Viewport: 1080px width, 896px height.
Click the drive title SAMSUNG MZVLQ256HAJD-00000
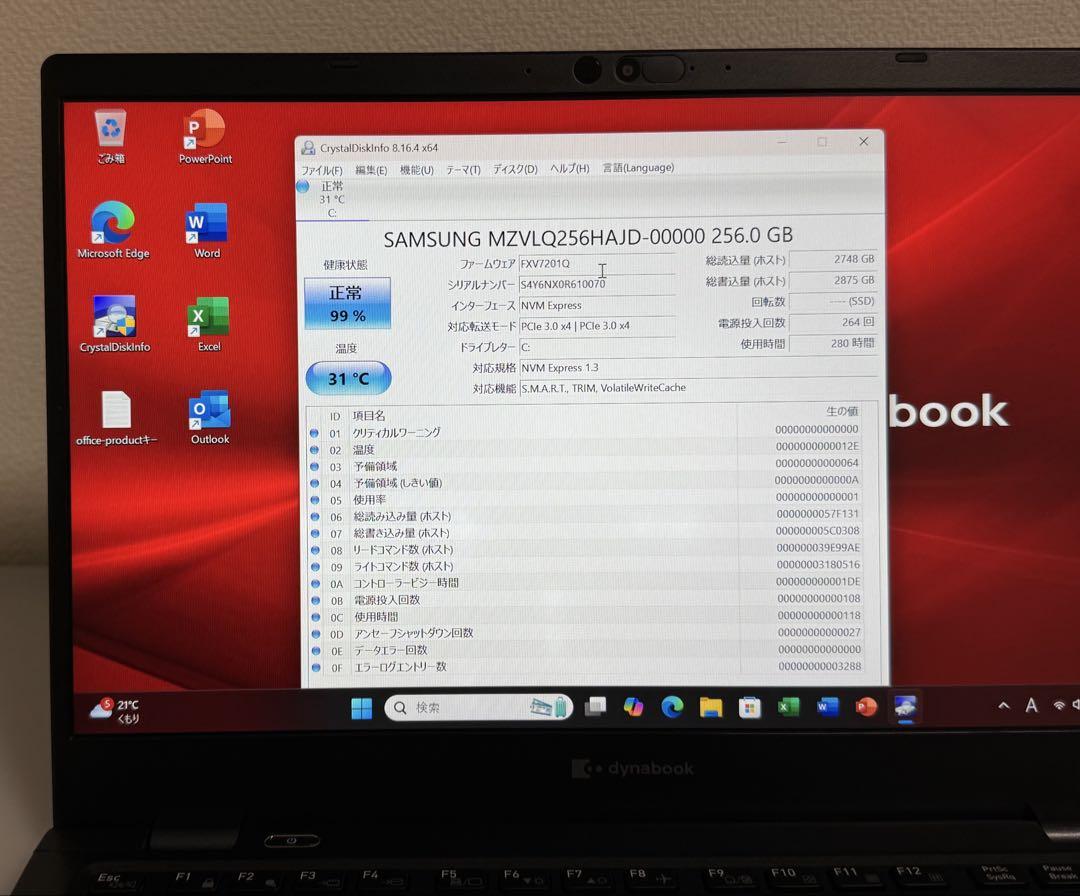[x=544, y=238]
